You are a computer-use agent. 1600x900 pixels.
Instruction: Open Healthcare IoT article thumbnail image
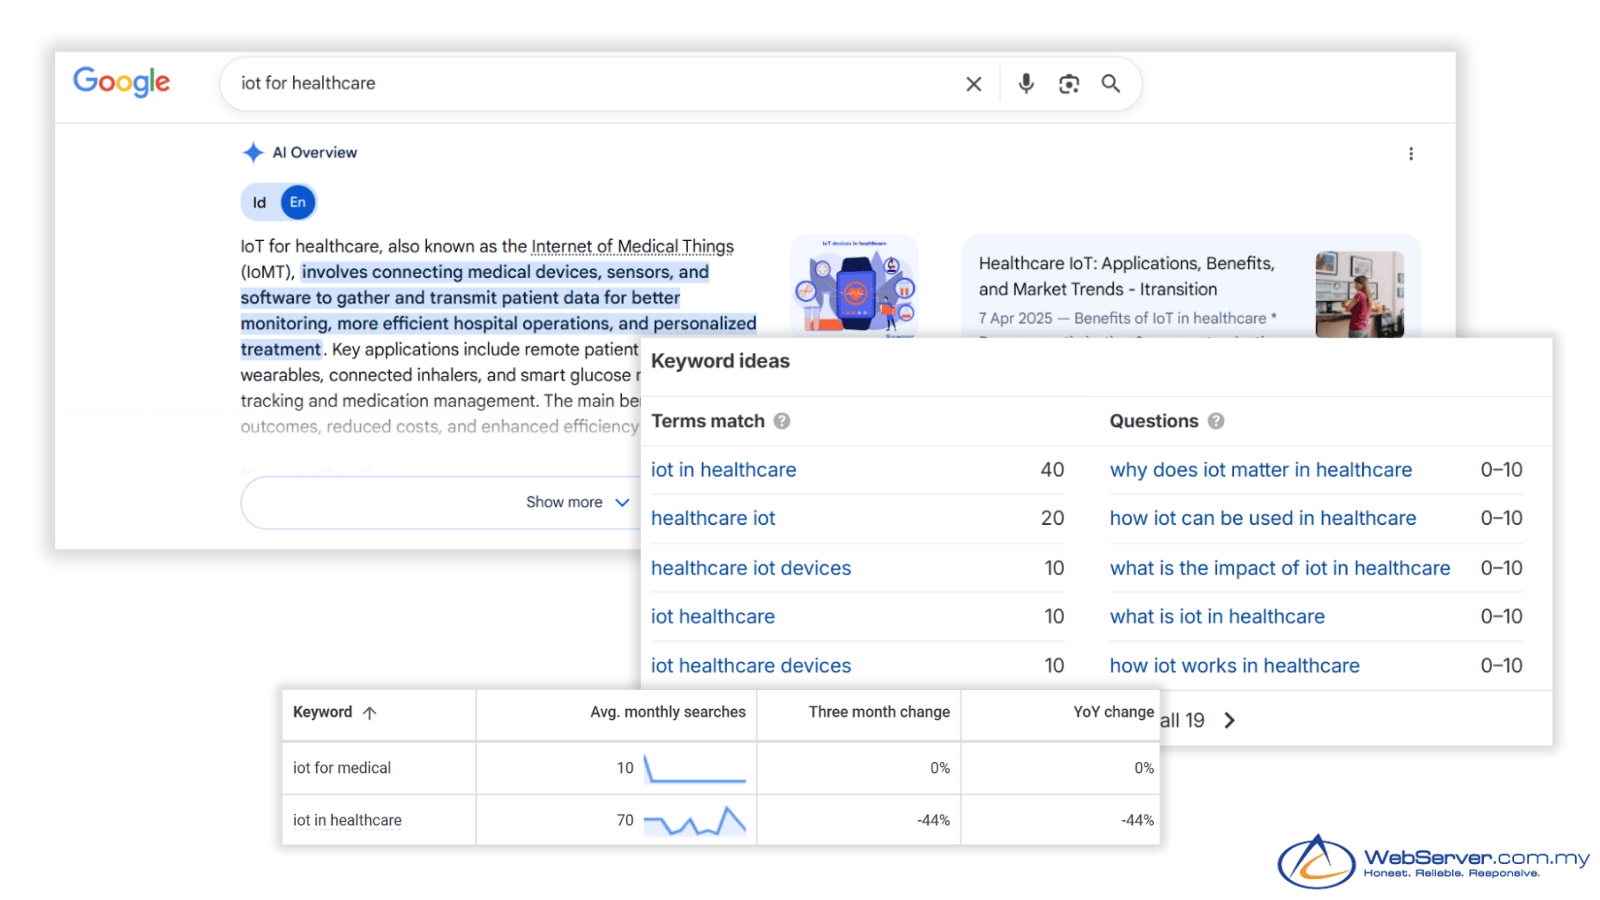tap(1358, 294)
